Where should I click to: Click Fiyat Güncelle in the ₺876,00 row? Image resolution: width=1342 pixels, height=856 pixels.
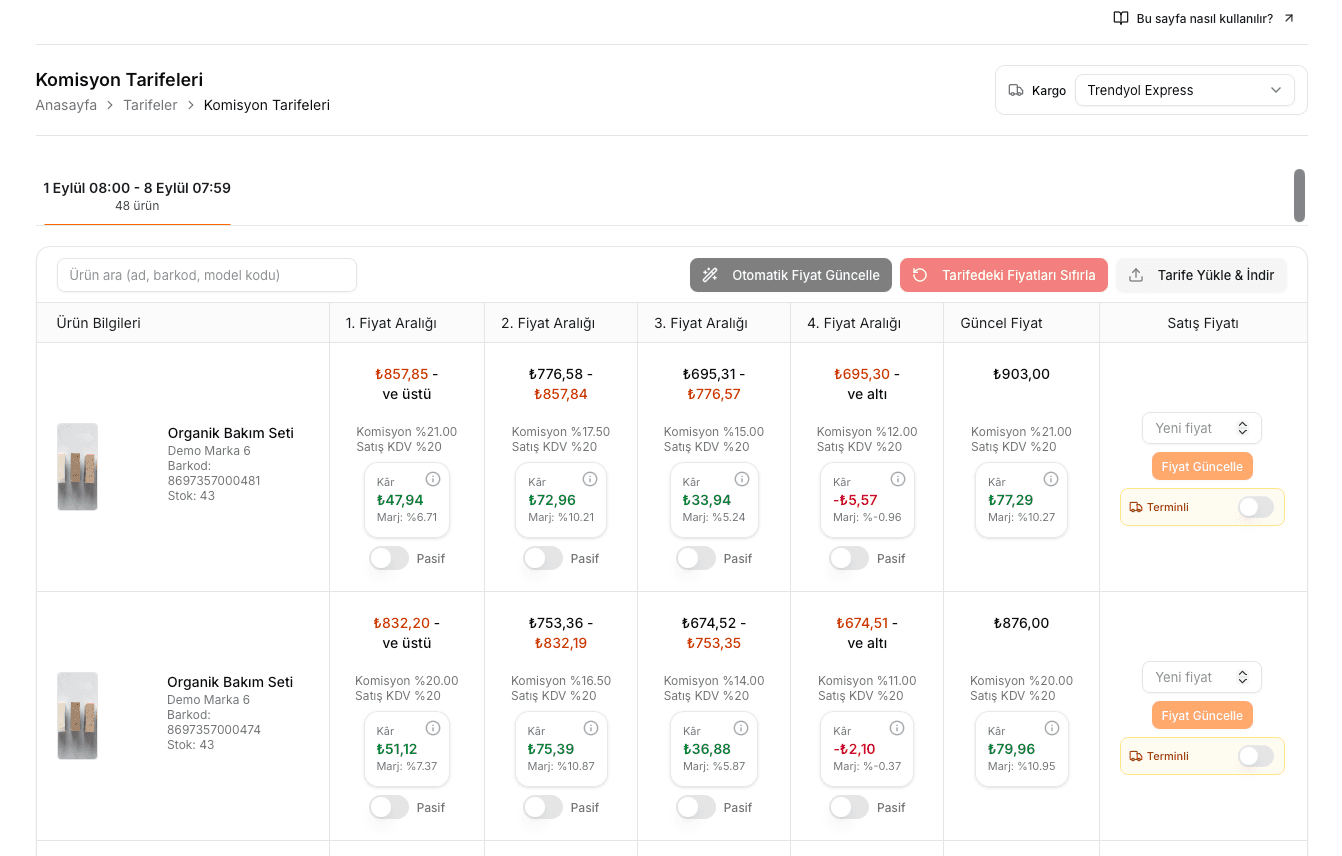(1202, 715)
